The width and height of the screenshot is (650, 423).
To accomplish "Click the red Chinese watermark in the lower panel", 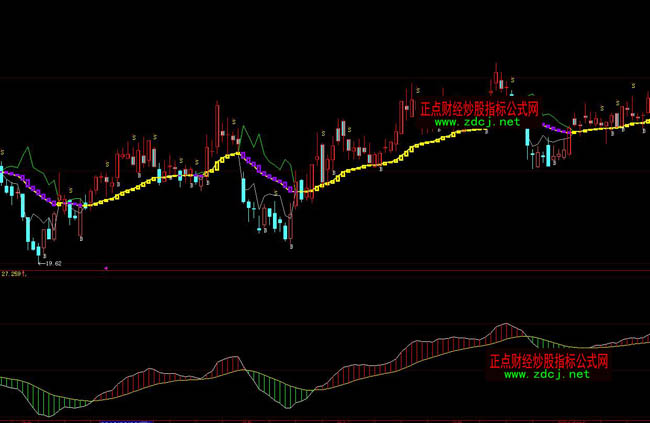I will point(549,359).
